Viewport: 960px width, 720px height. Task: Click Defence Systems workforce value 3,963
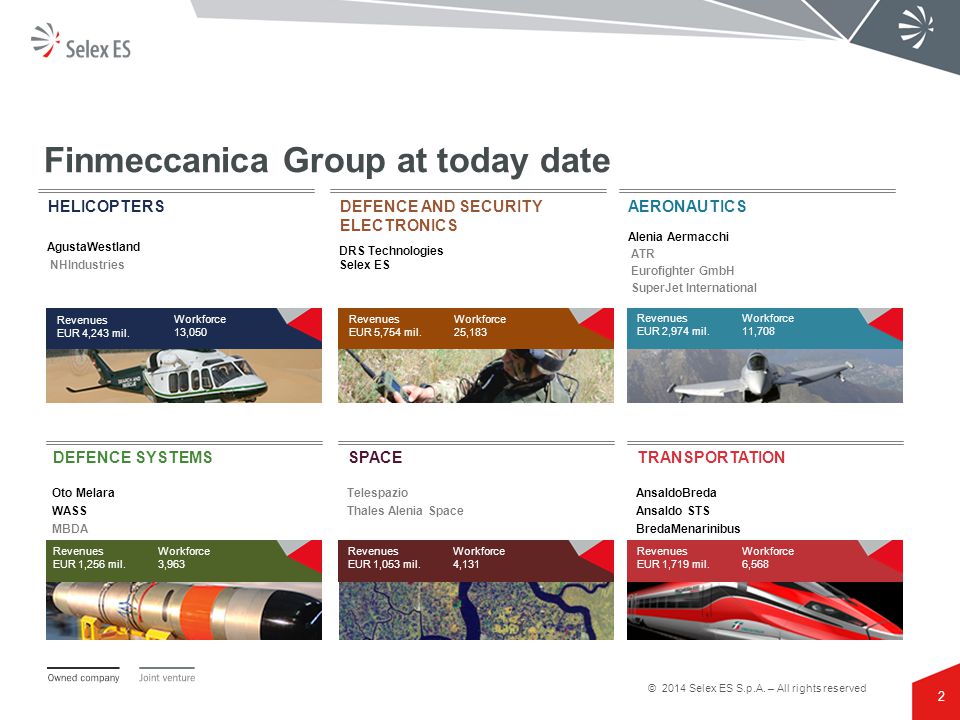[x=171, y=564]
